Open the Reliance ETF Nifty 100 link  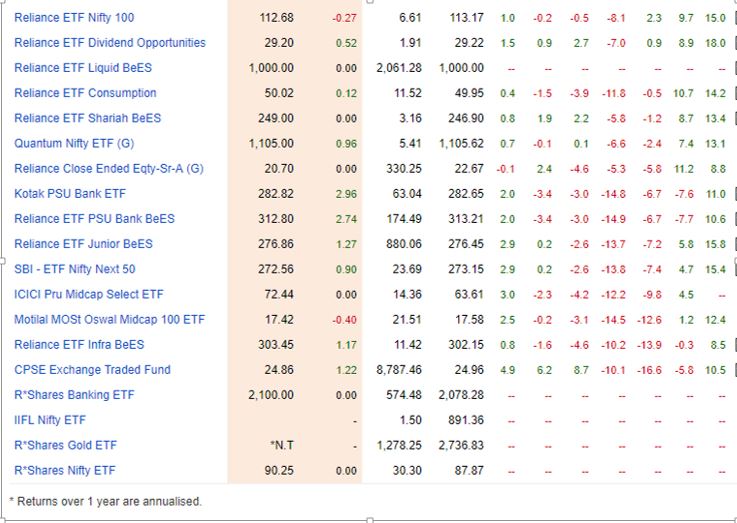(x=74, y=18)
